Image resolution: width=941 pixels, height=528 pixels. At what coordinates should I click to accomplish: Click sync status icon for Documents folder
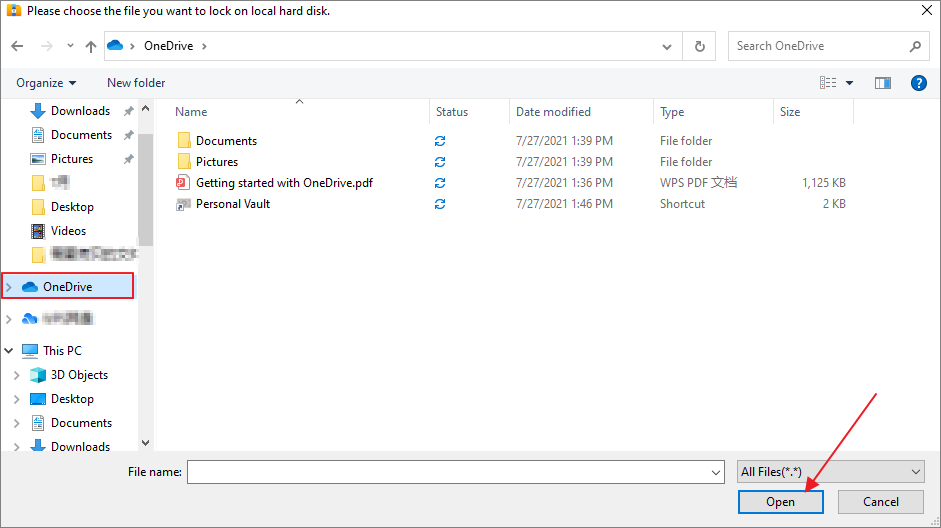click(440, 141)
